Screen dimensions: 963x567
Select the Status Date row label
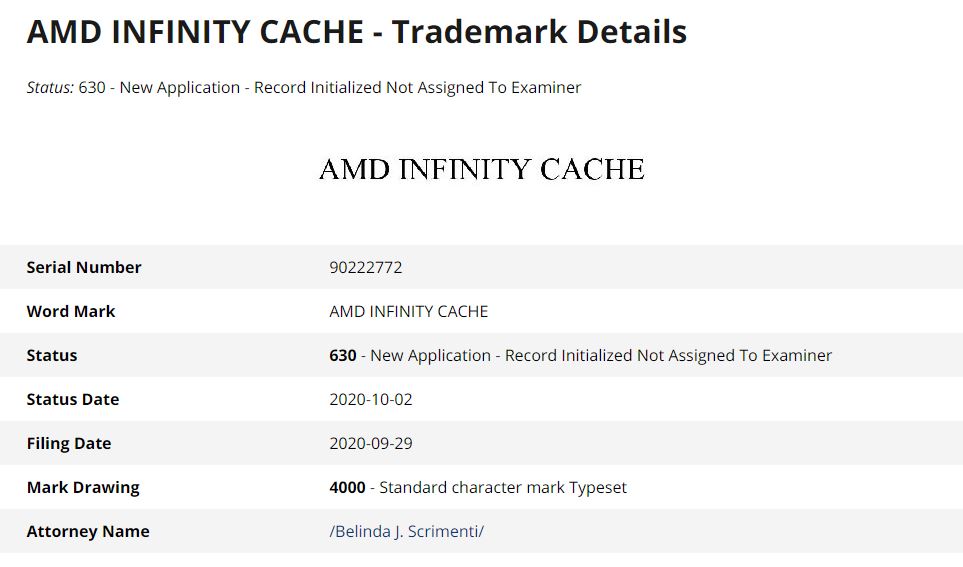pyautogui.click(x=73, y=399)
